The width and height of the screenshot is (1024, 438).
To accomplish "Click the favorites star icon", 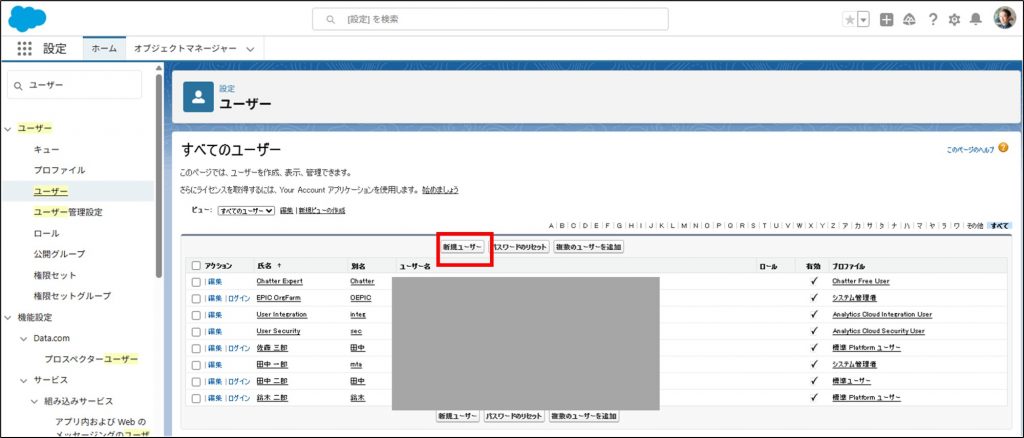I will pos(849,20).
